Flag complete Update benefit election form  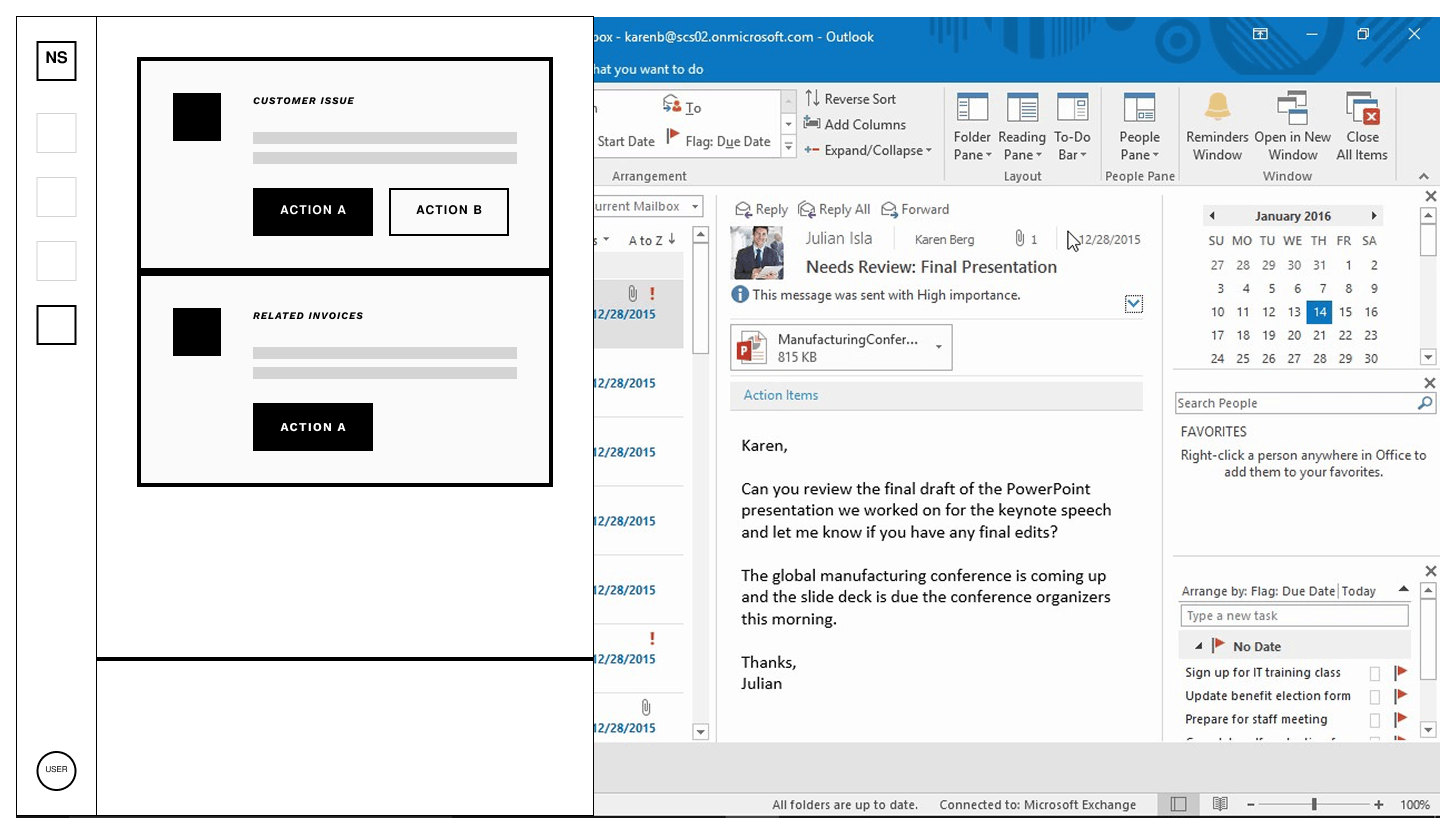click(1401, 696)
